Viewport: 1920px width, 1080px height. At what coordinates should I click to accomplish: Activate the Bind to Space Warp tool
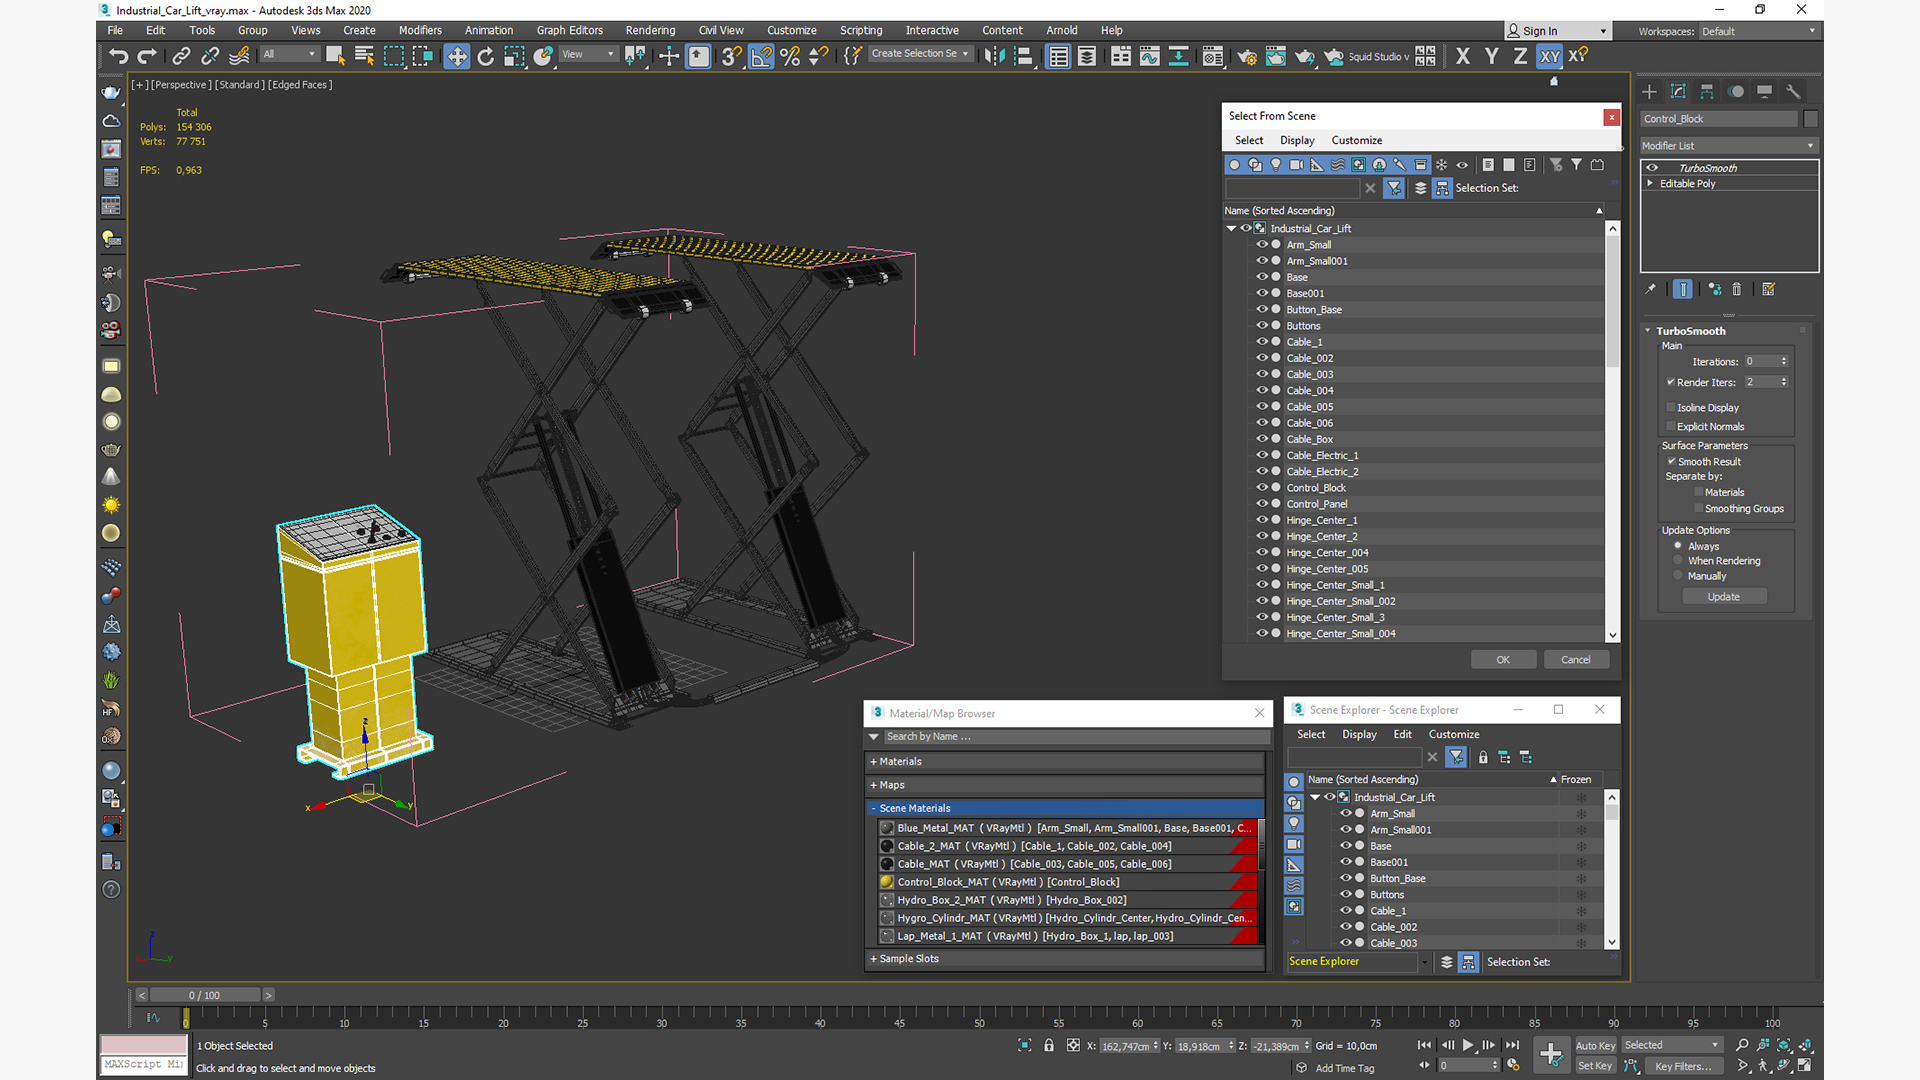pyautogui.click(x=239, y=56)
